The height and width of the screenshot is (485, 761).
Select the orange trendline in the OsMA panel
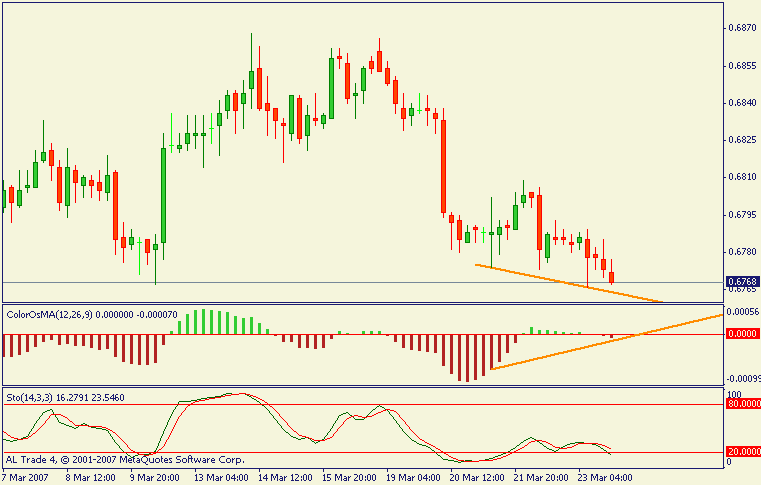point(600,343)
